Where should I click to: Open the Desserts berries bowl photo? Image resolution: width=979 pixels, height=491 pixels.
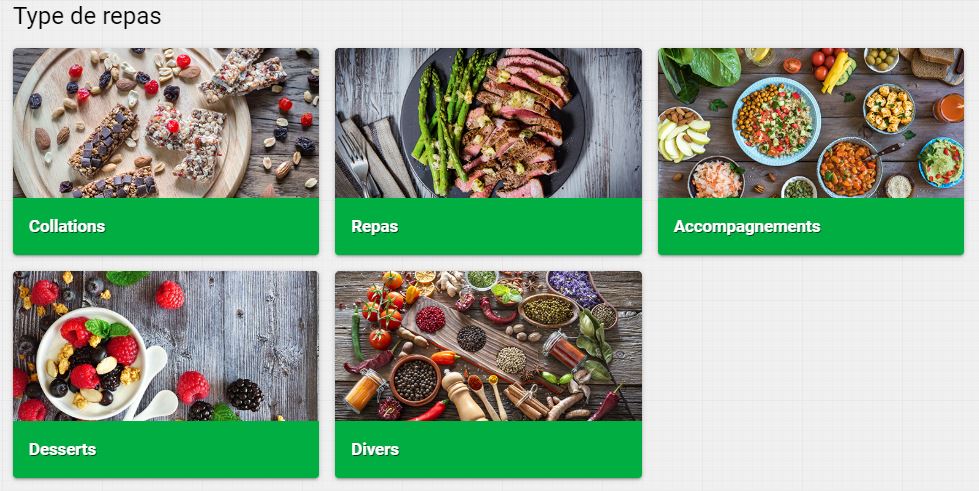[x=166, y=346]
